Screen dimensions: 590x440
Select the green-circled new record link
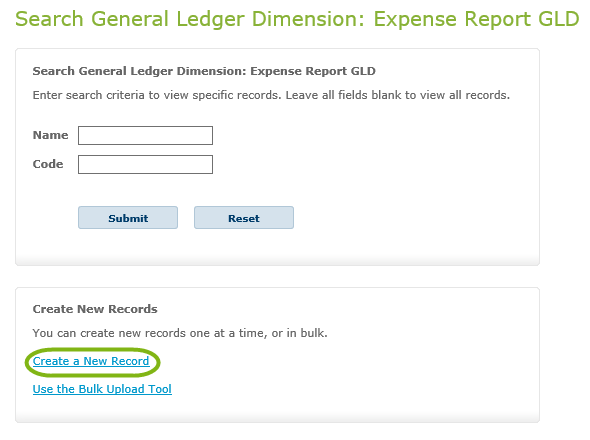coord(91,361)
